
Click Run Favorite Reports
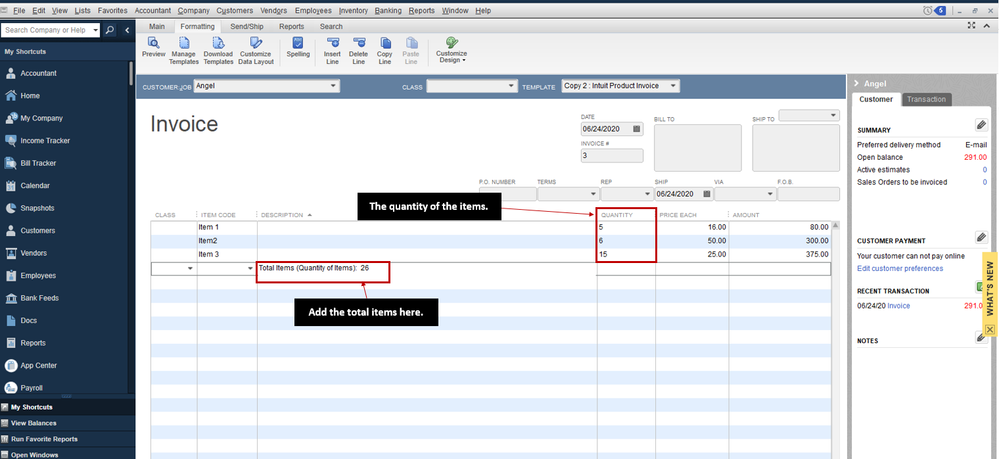point(44,439)
